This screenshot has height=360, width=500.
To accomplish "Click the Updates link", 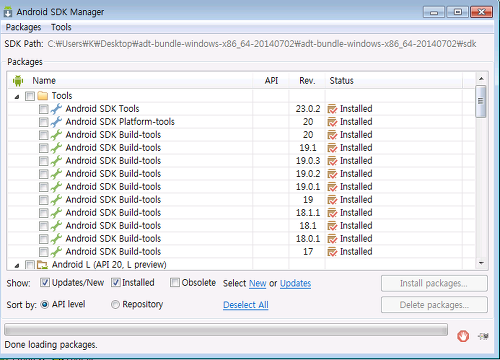I will pyautogui.click(x=295, y=283).
